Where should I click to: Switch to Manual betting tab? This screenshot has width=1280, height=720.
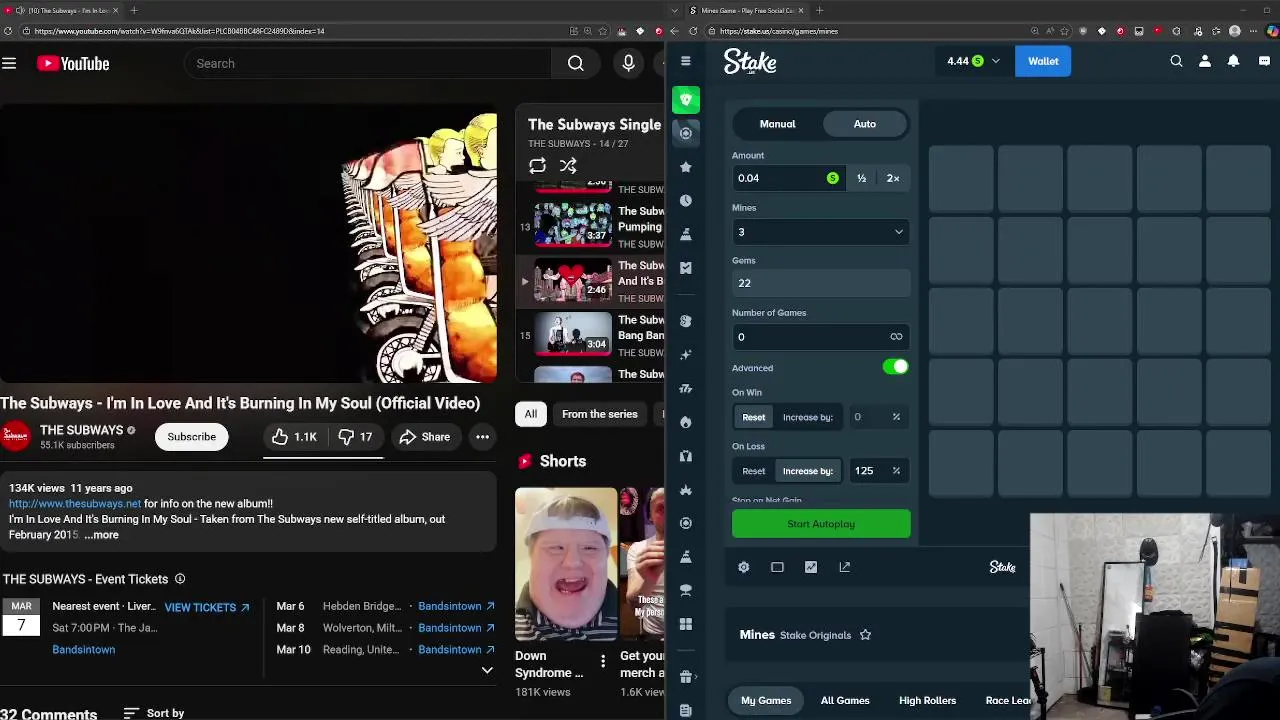coord(777,124)
